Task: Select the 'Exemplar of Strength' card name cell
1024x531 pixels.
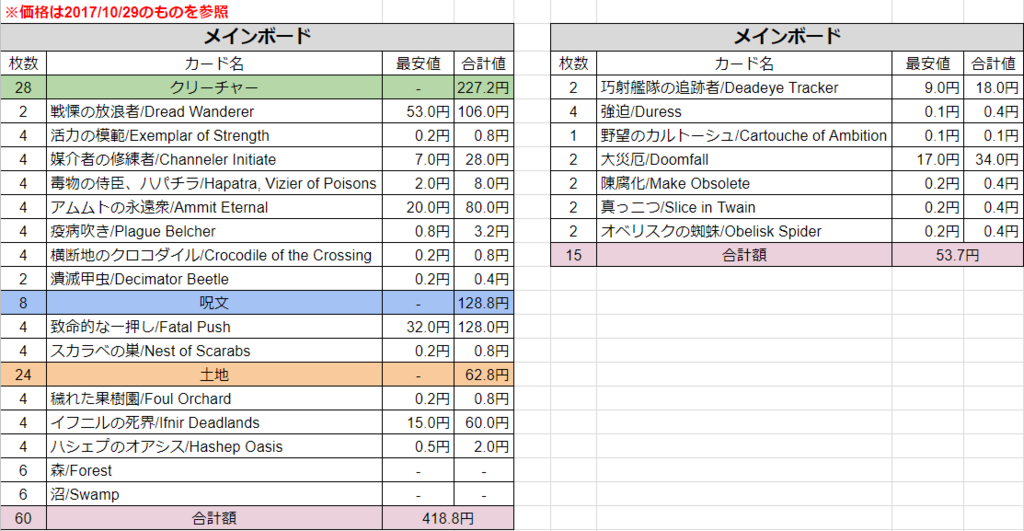Action: (214, 136)
